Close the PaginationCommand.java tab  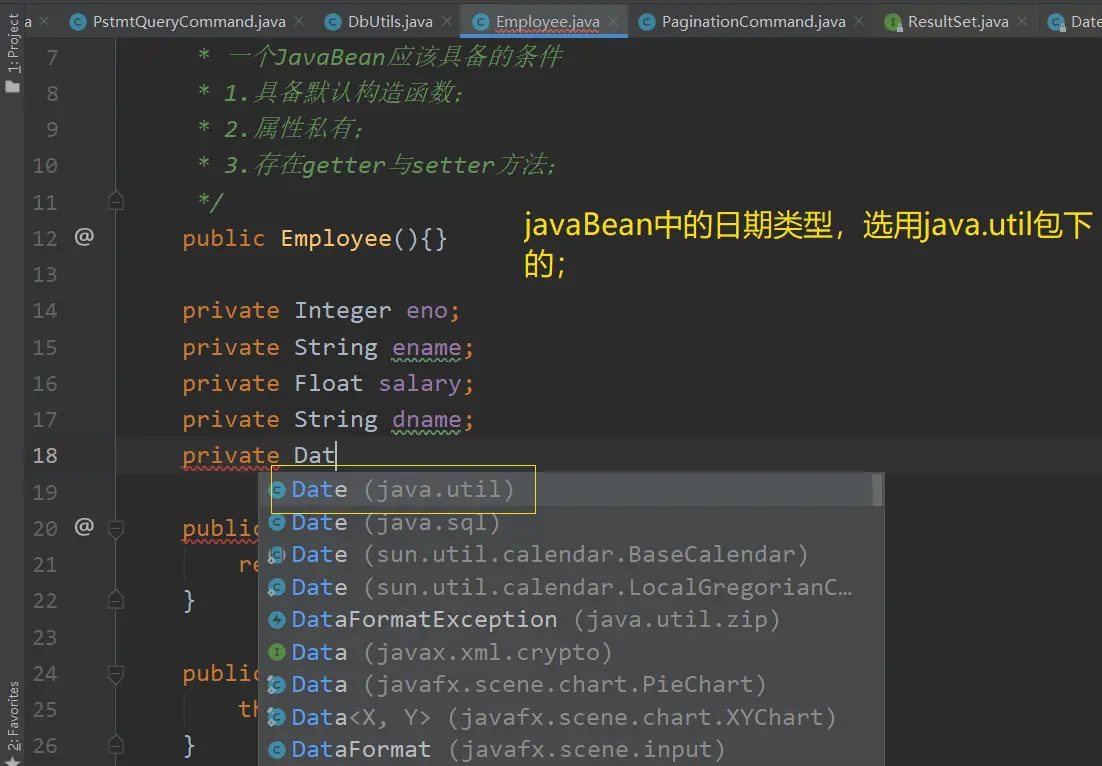[x=859, y=22]
